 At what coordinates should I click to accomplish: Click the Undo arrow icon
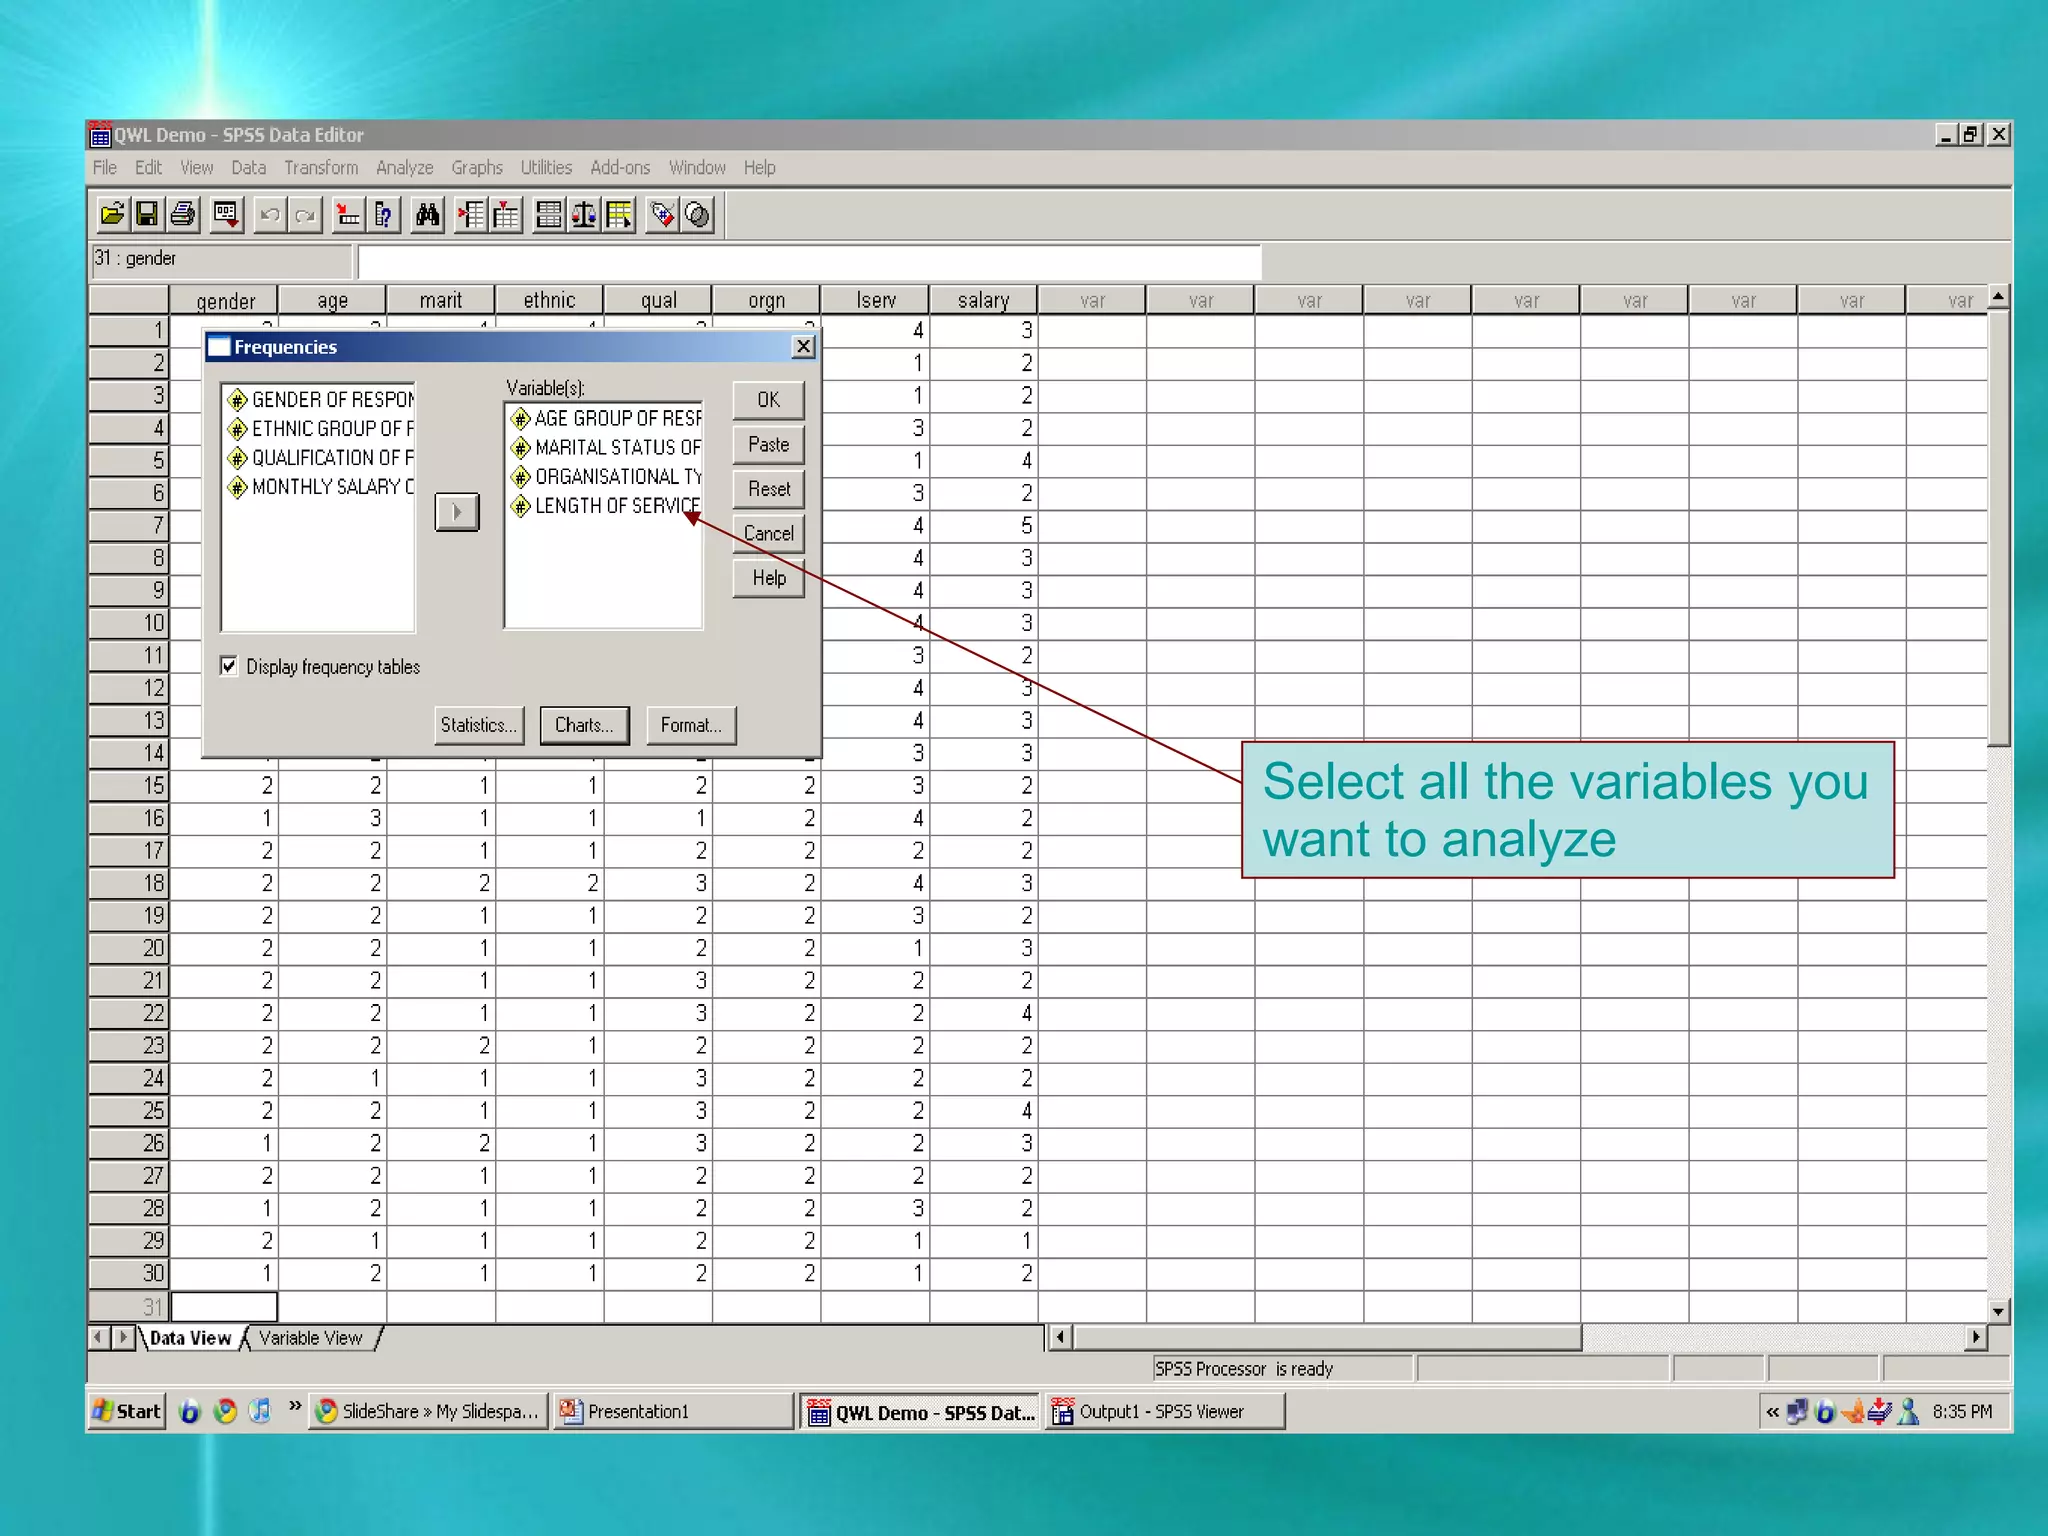coord(269,214)
